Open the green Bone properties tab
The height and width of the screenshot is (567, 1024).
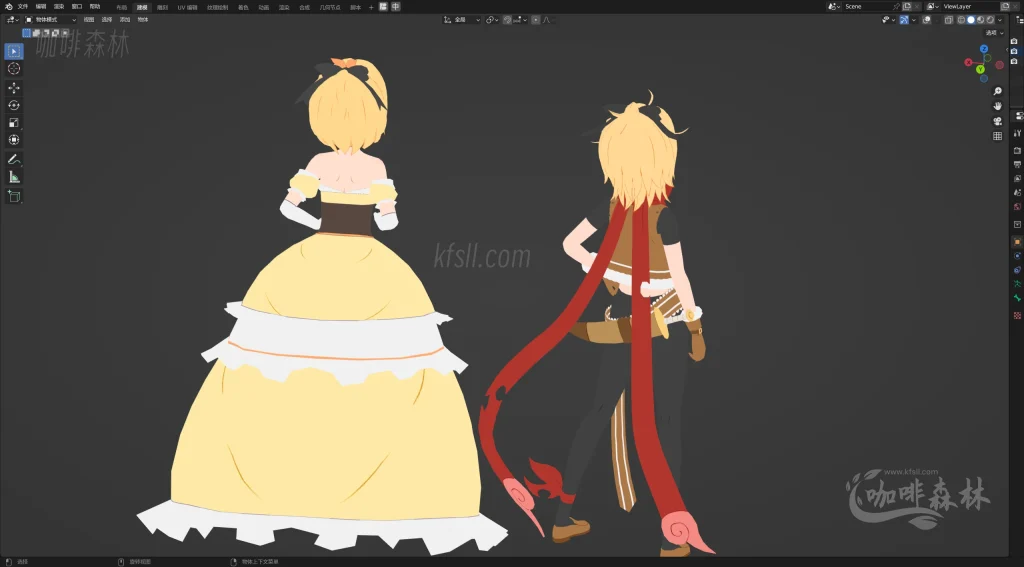[x=1017, y=299]
